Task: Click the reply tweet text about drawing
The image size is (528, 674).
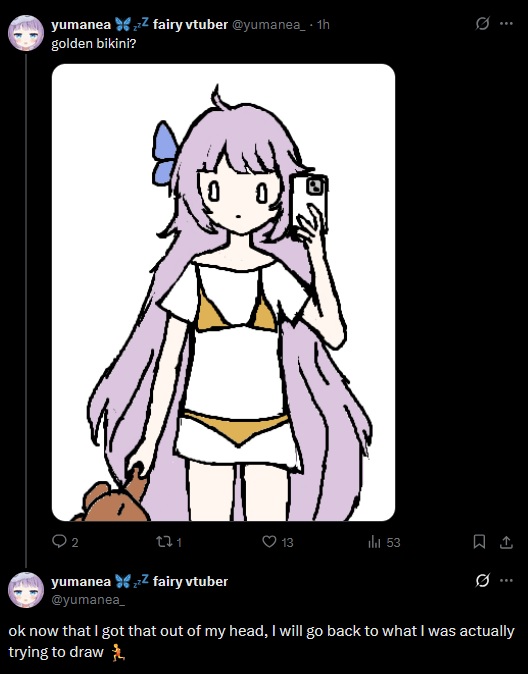Action: pos(261,642)
